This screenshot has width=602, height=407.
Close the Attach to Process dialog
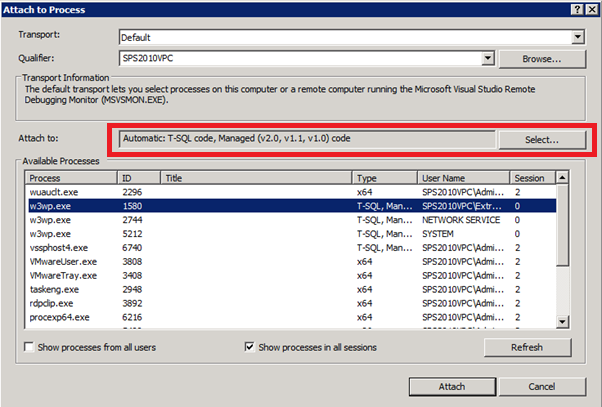coord(592,10)
